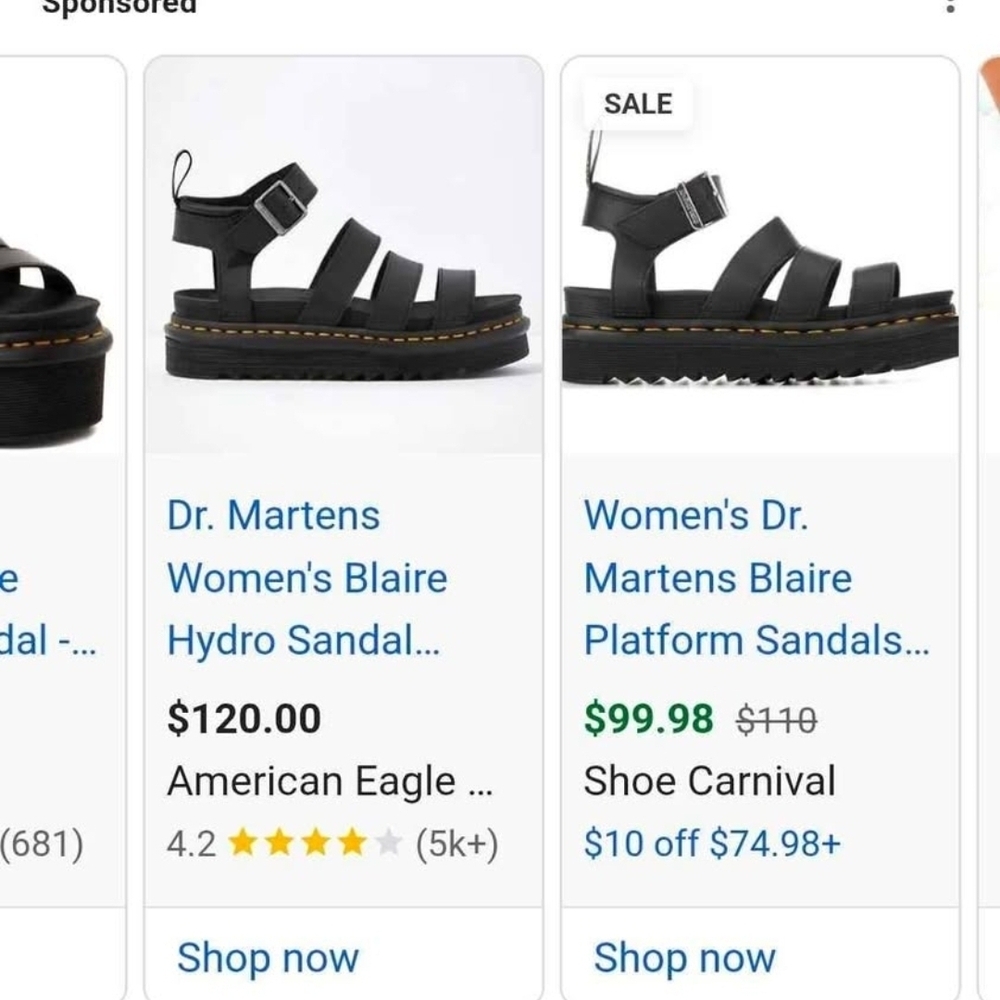Click the grayed fifth star in the rating

coord(389,845)
